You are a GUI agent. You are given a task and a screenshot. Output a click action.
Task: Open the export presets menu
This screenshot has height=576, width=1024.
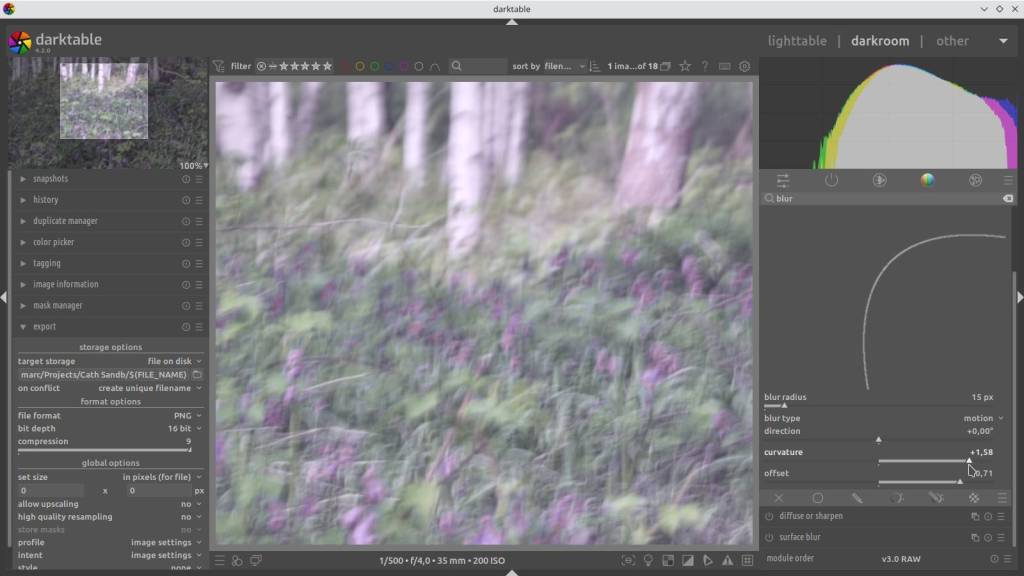tap(199, 327)
